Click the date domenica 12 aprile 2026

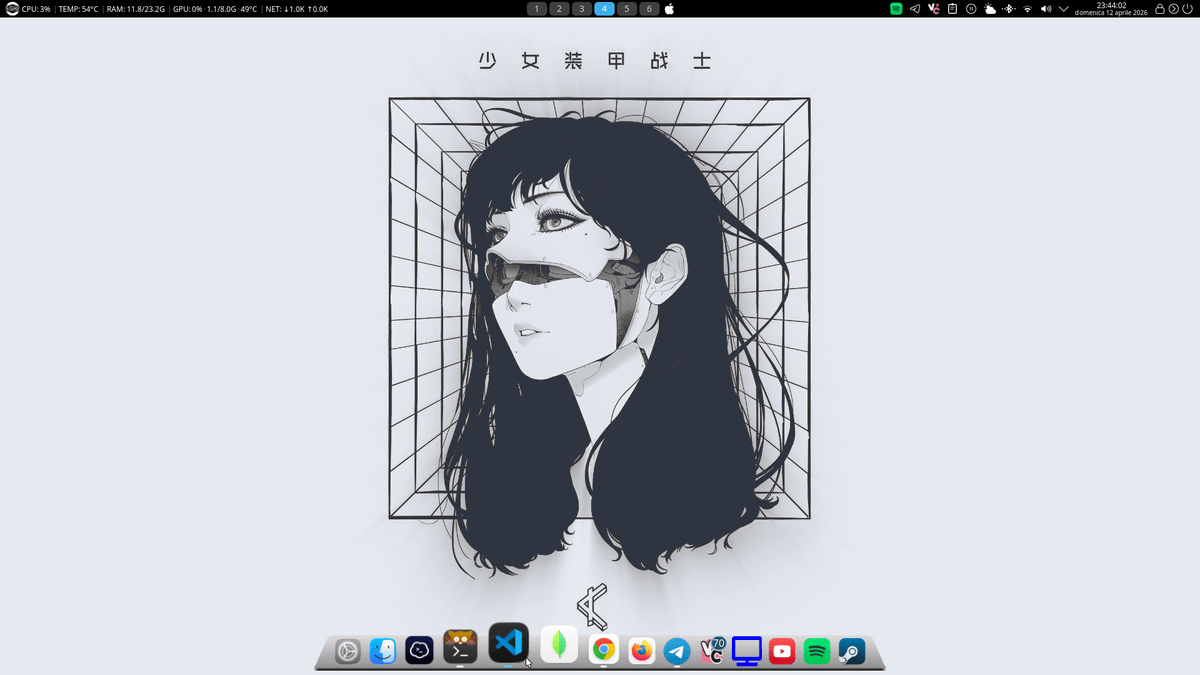(x=1111, y=13)
